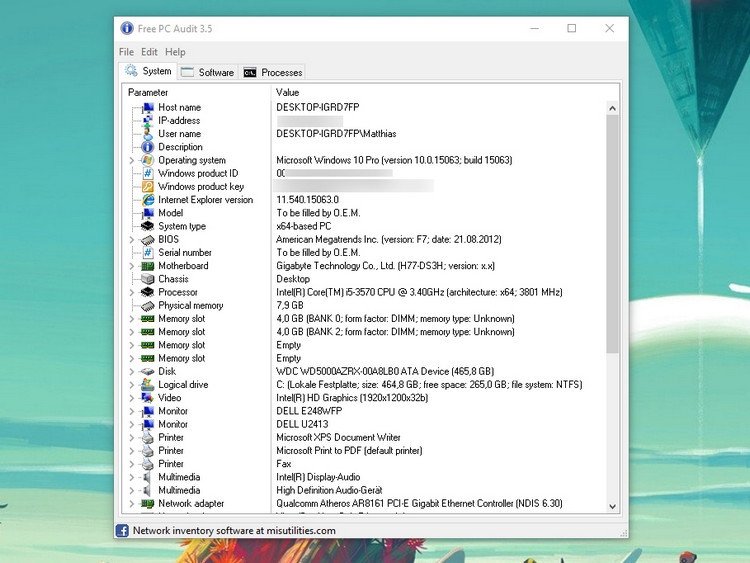Viewport: 750px width, 563px height.
Task: Select the 7,9 GB physical memory value
Action: click(290, 305)
